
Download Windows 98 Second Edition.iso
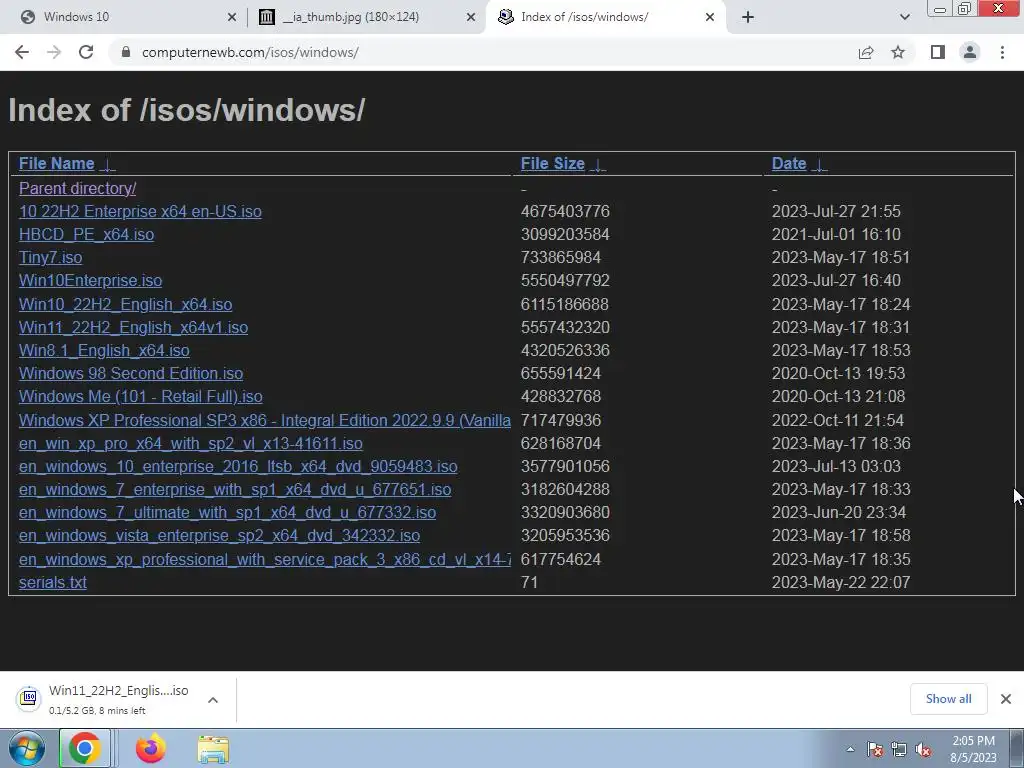(x=131, y=373)
